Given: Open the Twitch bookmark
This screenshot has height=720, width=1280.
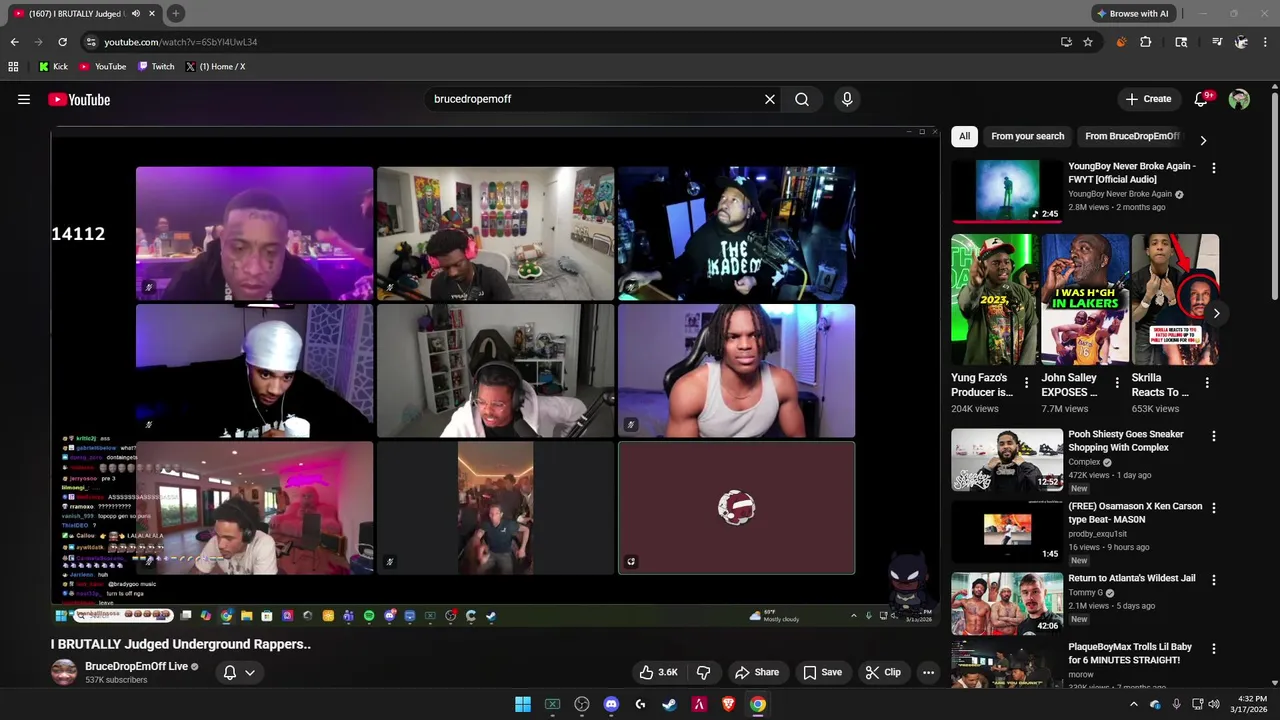Looking at the screenshot, I should [156, 67].
